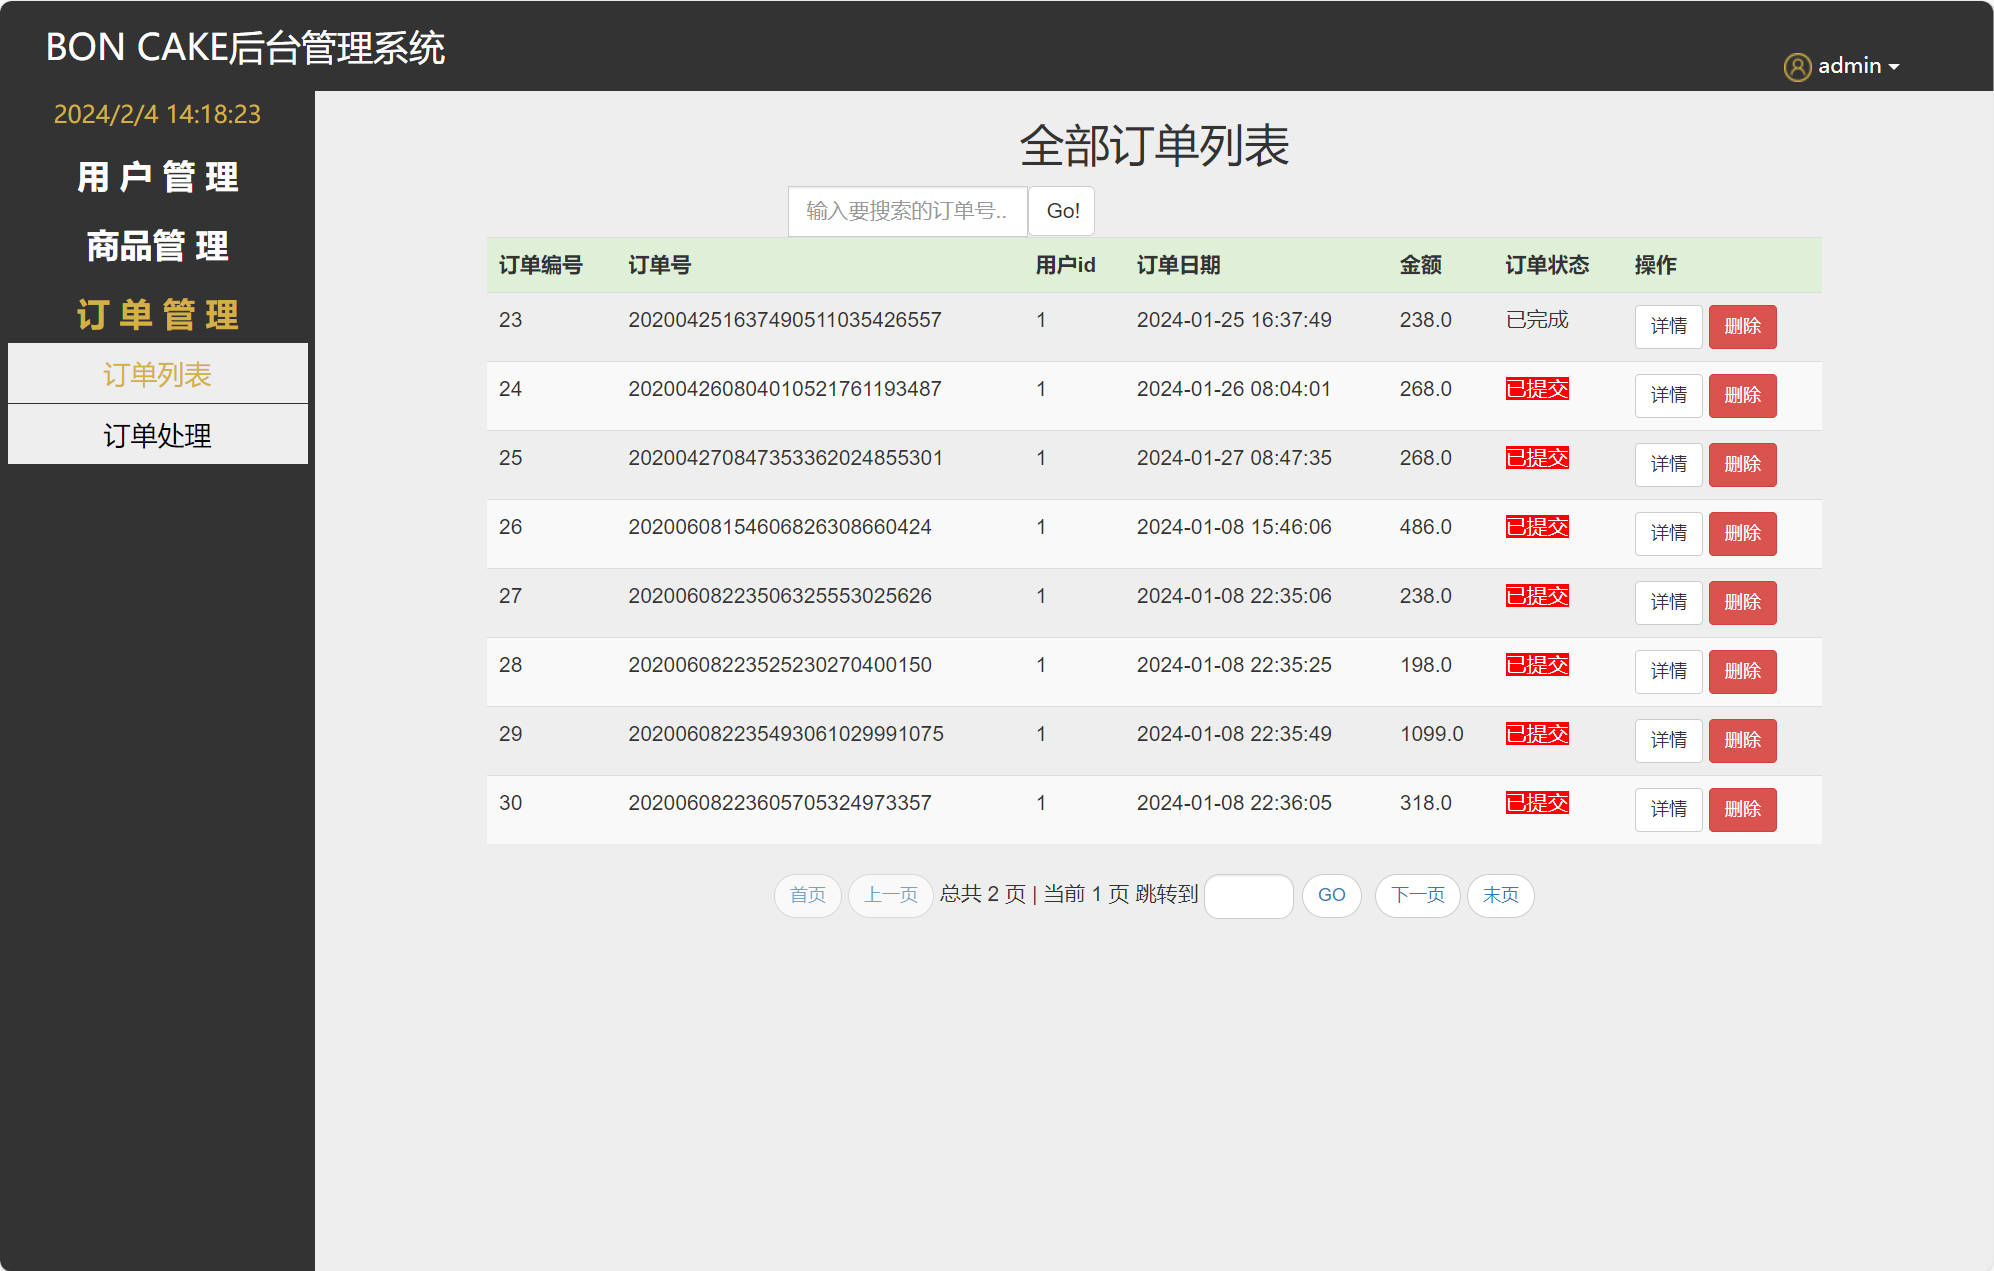
Task: Open details for order 30
Action: (1668, 809)
